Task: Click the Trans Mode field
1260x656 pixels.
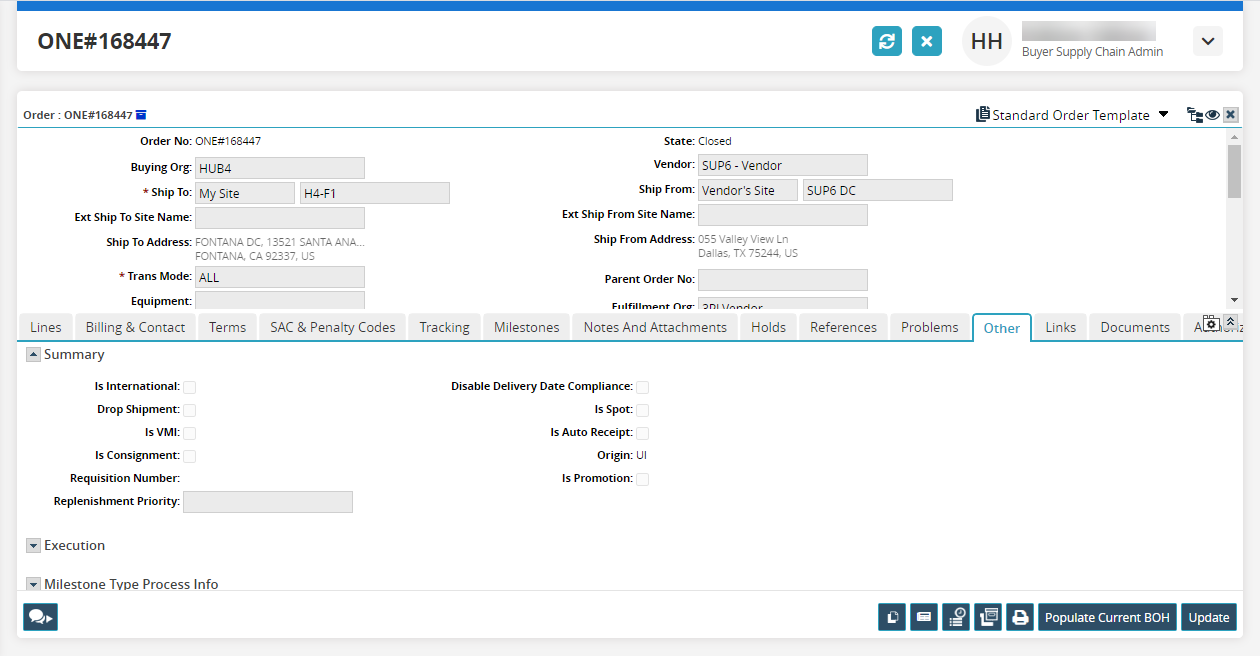Action: pos(280,277)
